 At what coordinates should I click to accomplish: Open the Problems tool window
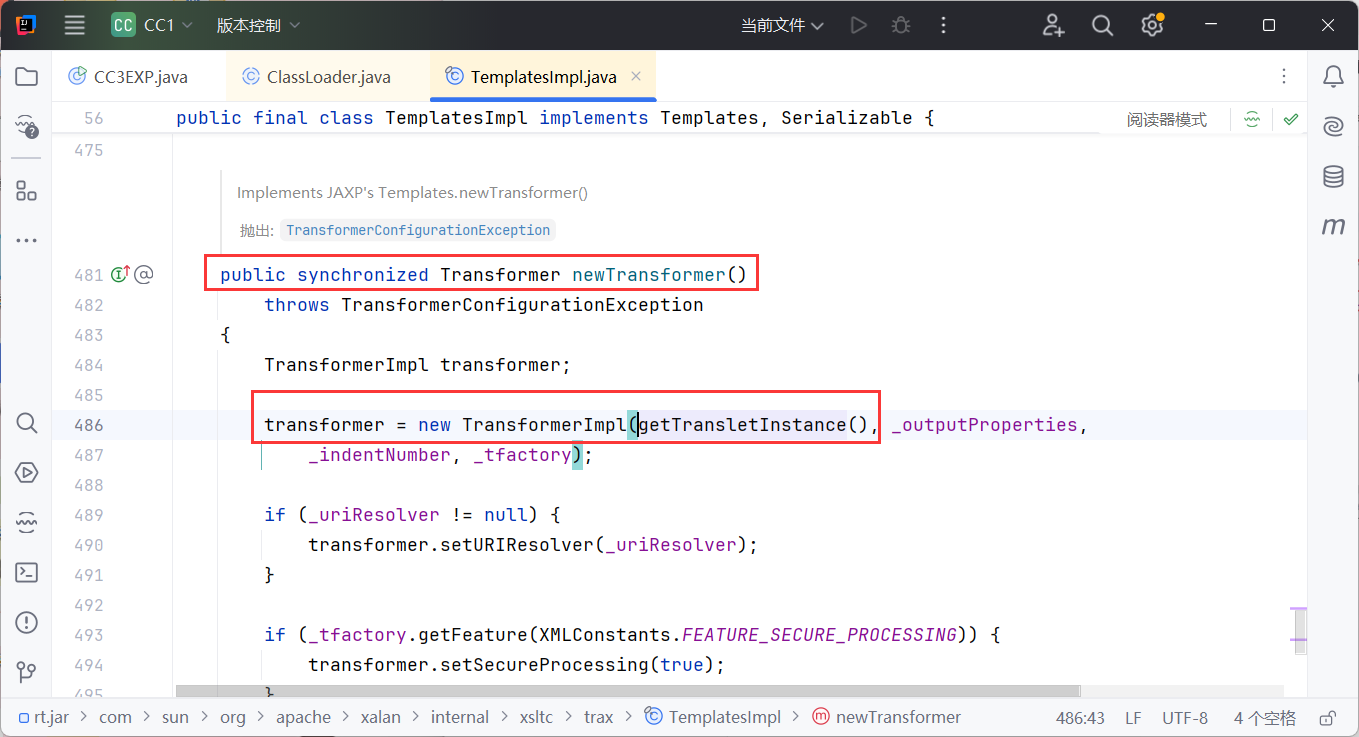point(27,622)
